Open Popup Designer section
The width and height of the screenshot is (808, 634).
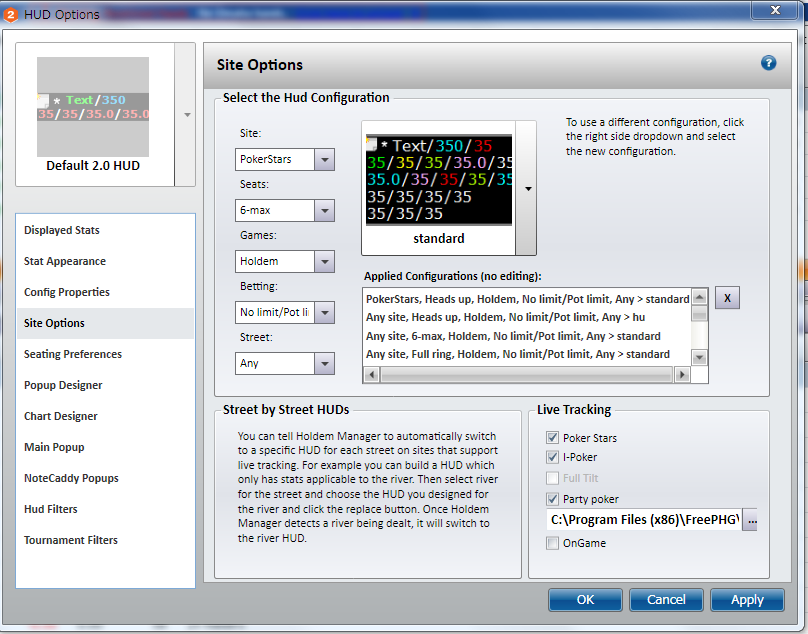[x=106, y=385]
